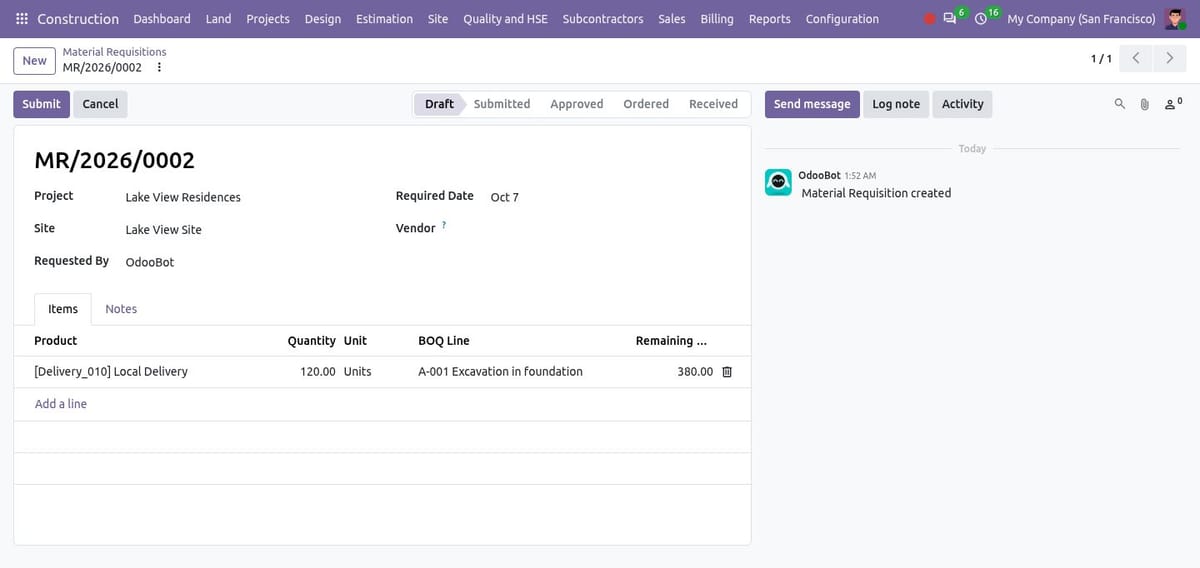Open the activities clock icon
1200x568 pixels.
(981, 19)
